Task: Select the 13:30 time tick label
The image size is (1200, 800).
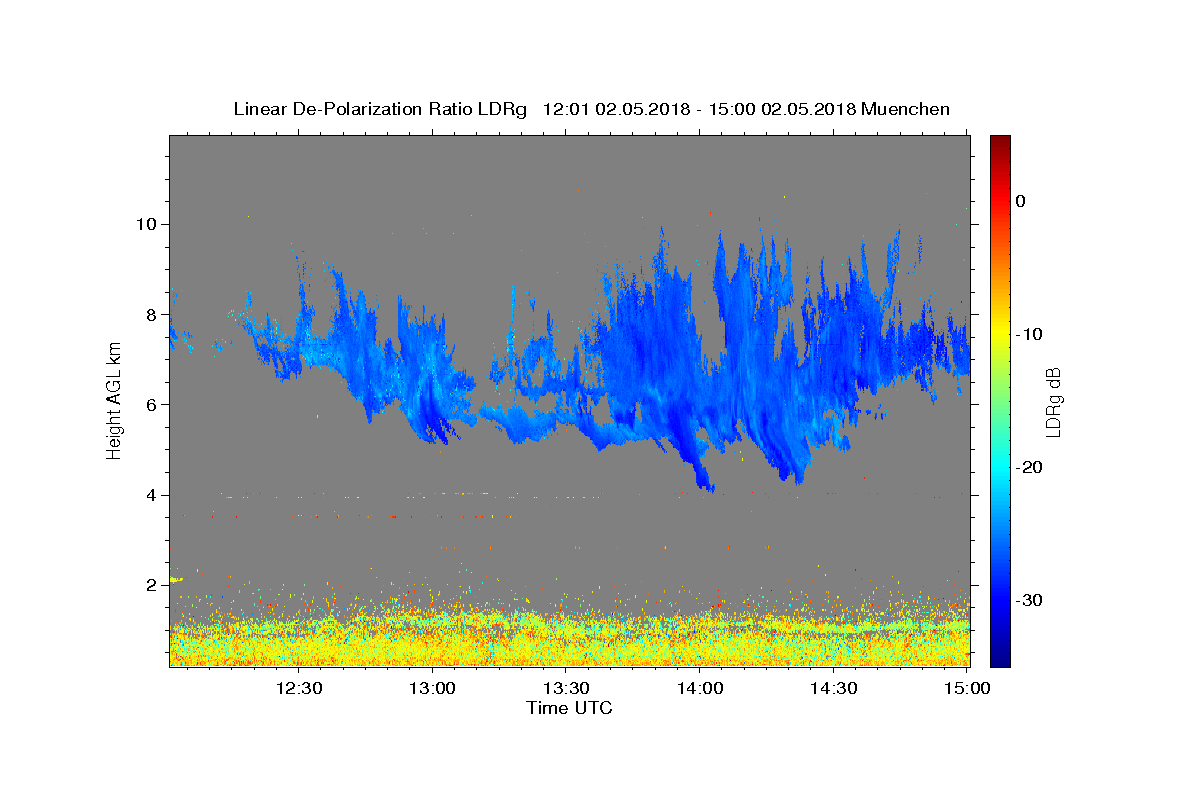Action: pos(566,689)
